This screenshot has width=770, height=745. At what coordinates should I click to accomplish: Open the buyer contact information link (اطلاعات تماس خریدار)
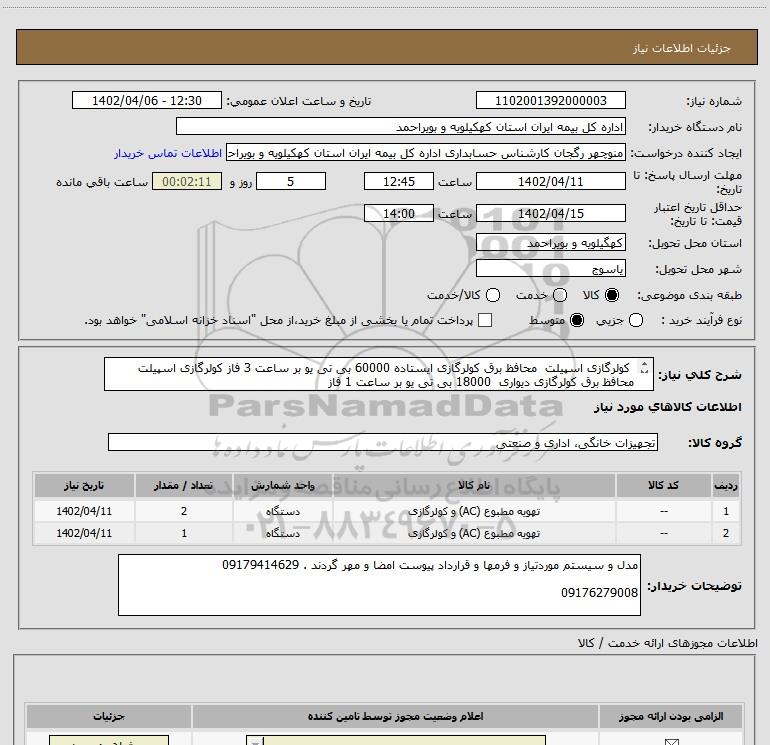(168, 153)
